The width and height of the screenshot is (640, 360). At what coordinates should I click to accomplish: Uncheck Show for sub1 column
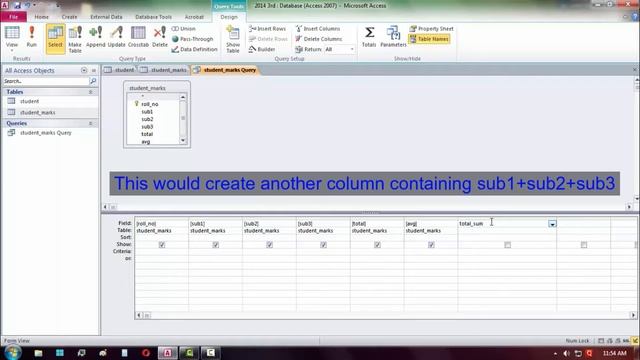click(216, 244)
